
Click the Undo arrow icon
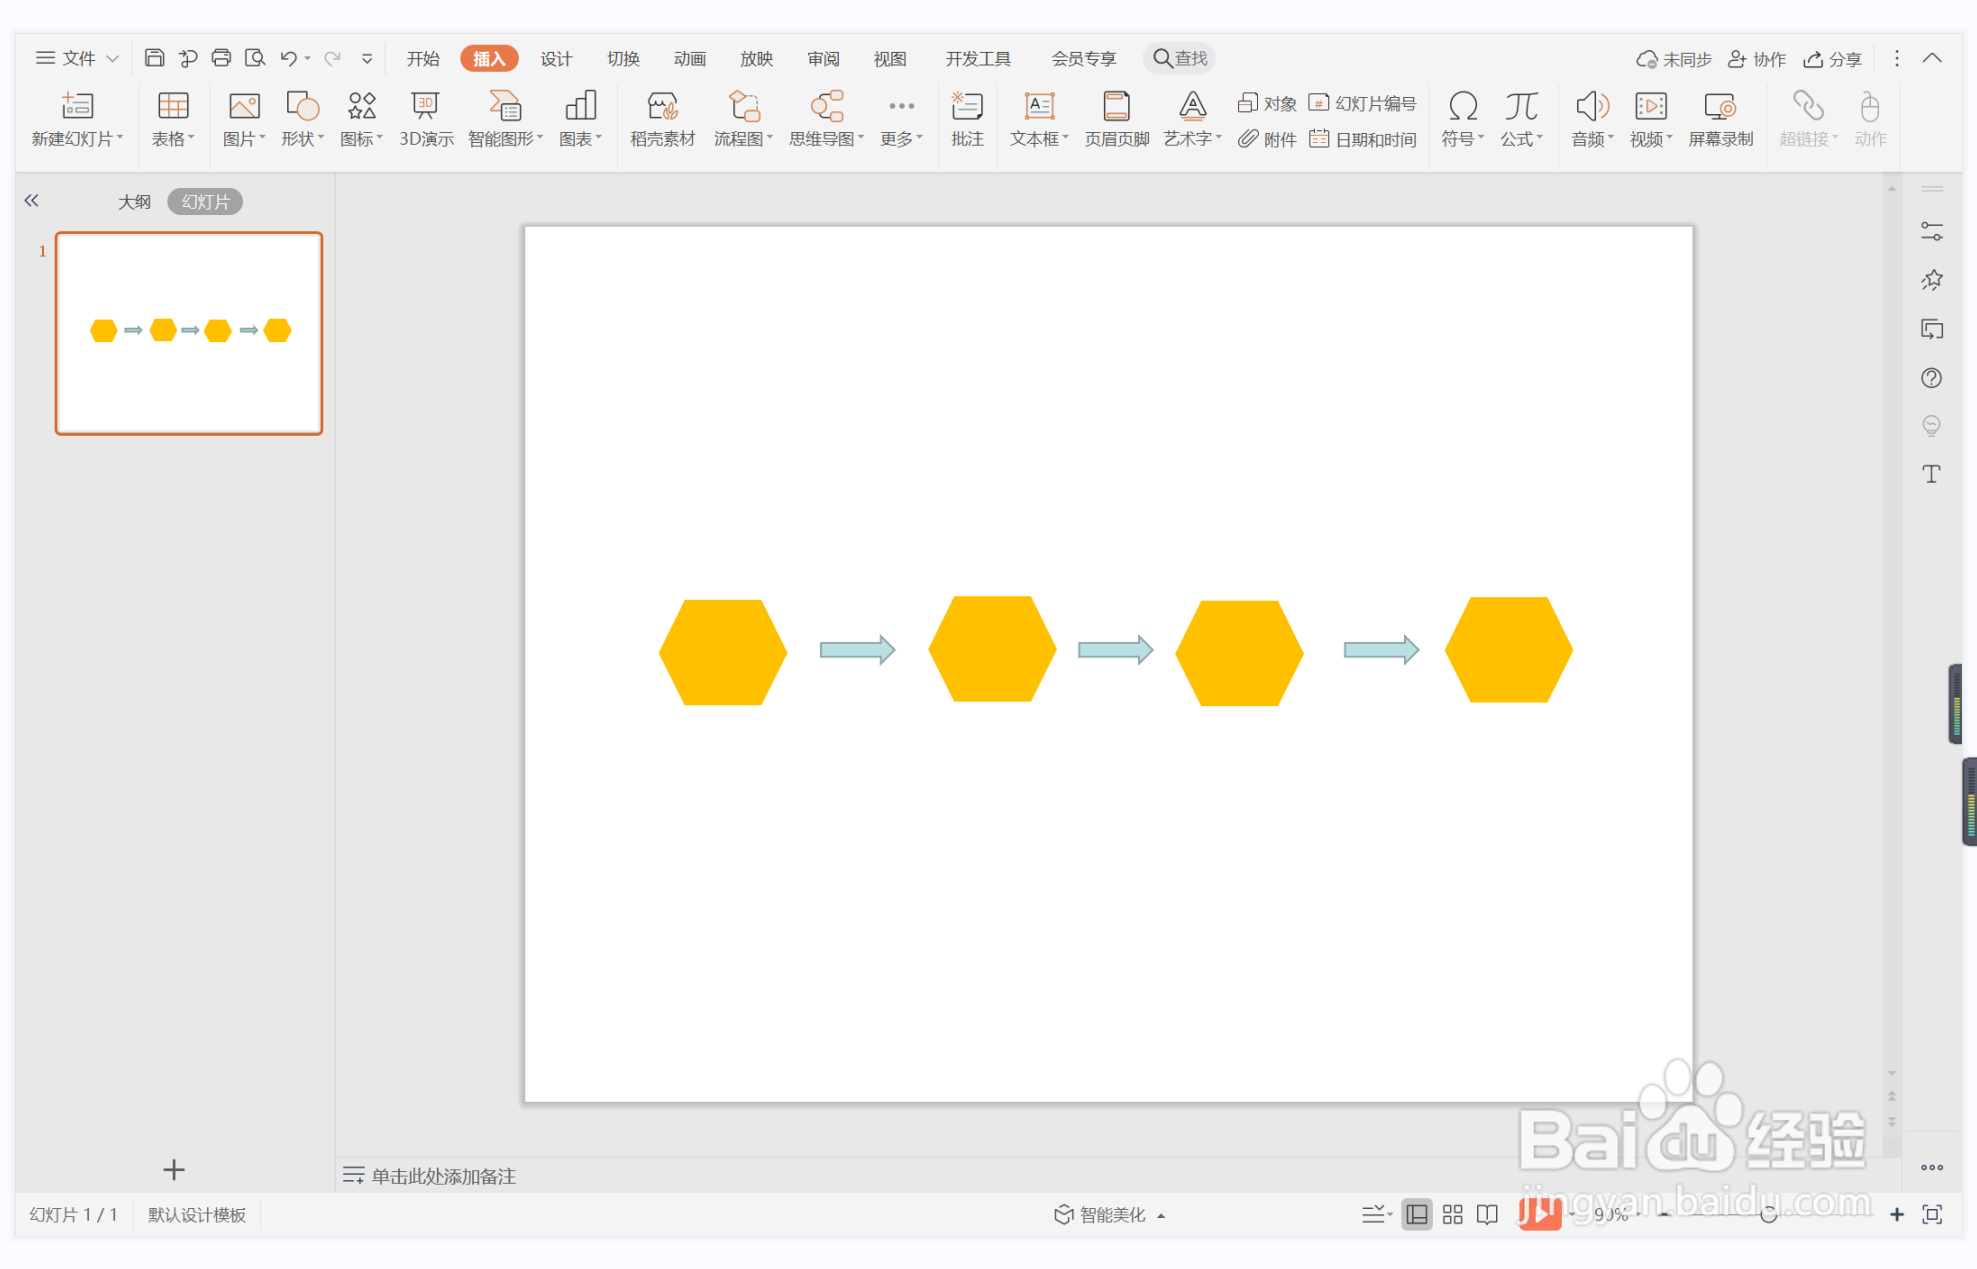(x=288, y=58)
